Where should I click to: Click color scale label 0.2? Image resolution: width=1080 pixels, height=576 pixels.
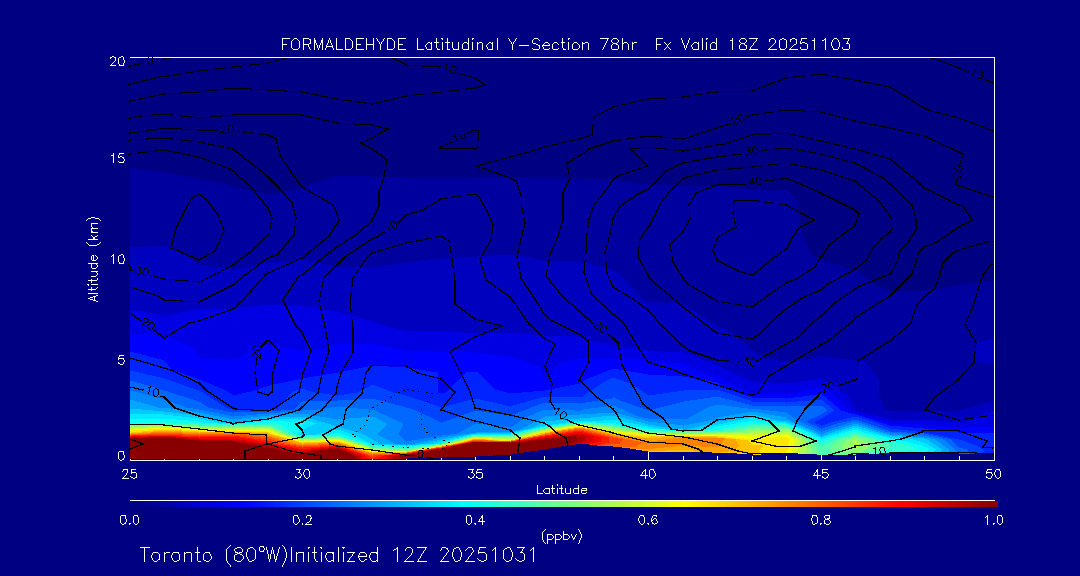pyautogui.click(x=302, y=520)
